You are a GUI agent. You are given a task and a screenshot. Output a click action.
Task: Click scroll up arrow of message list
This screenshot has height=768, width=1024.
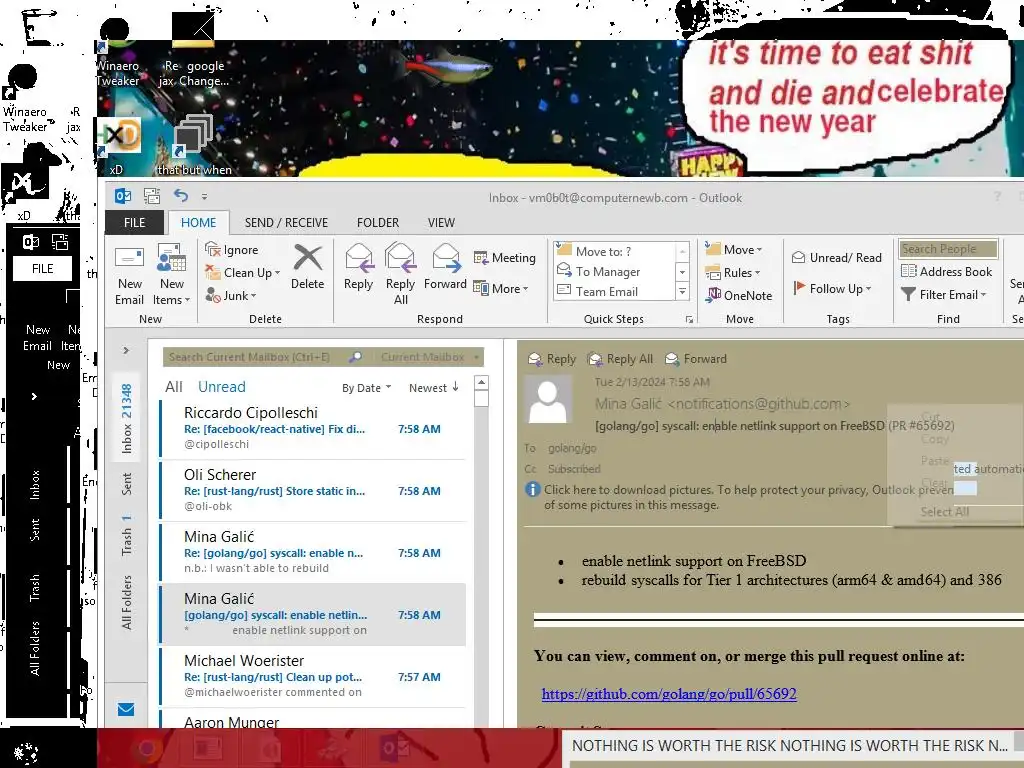[481, 383]
